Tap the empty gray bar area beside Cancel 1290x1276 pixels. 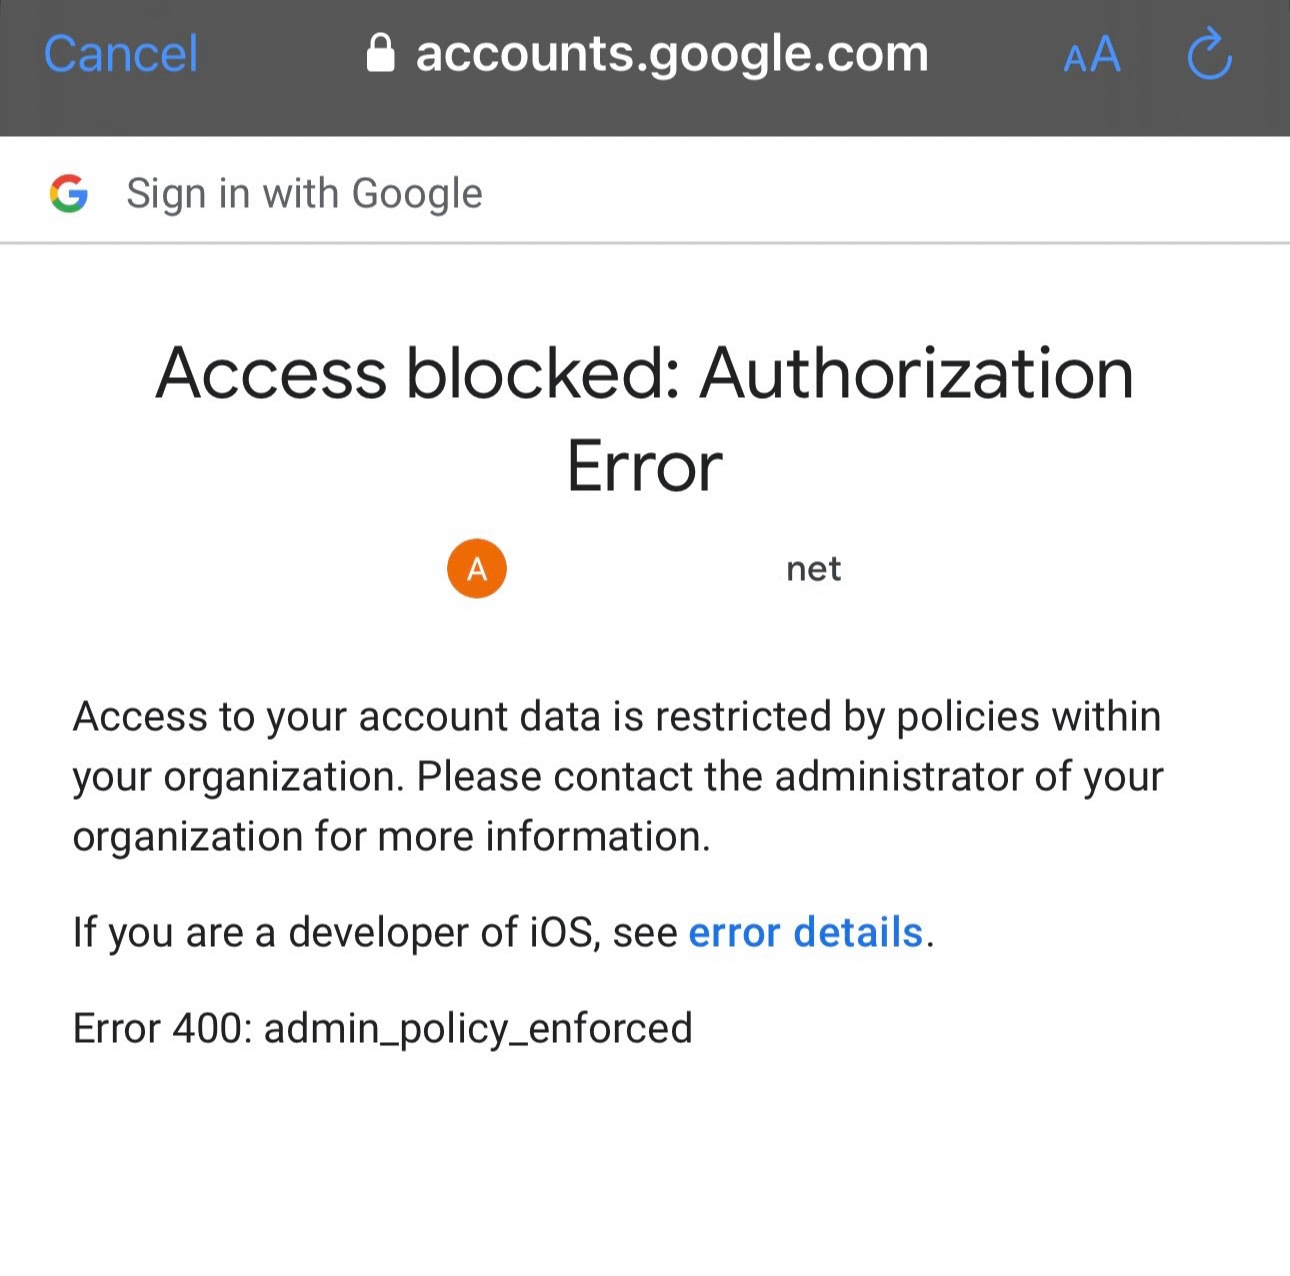282,54
